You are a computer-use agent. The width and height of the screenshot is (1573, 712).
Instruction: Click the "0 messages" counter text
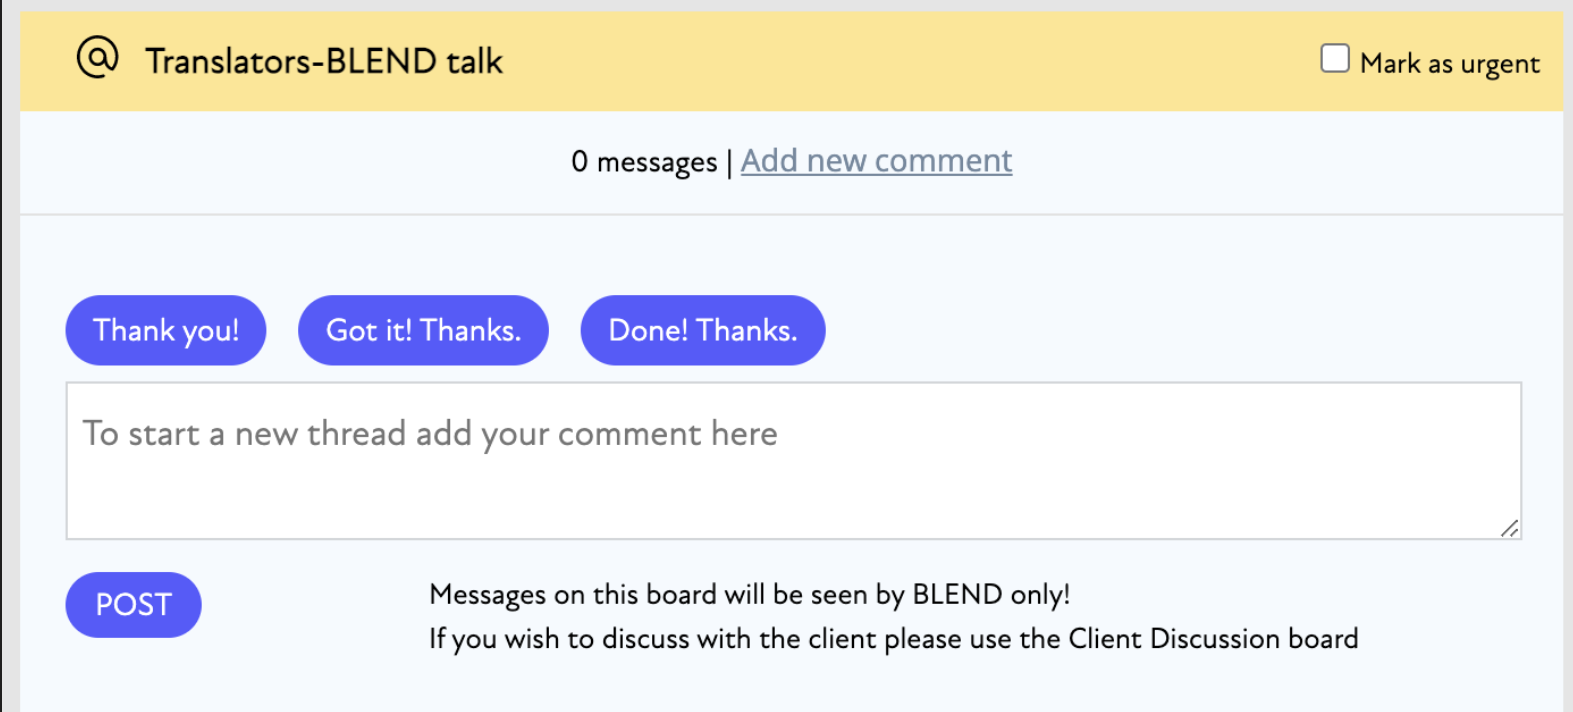644,161
